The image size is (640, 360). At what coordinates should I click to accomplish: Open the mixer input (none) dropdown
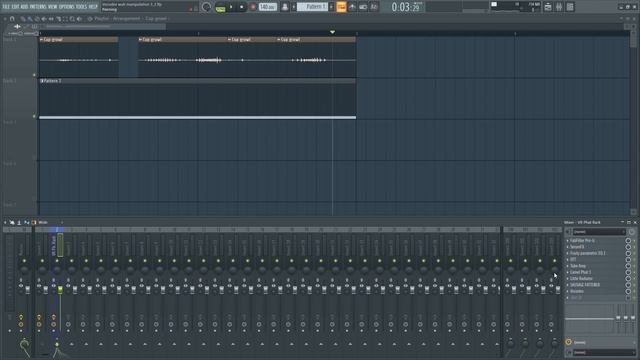599,232
